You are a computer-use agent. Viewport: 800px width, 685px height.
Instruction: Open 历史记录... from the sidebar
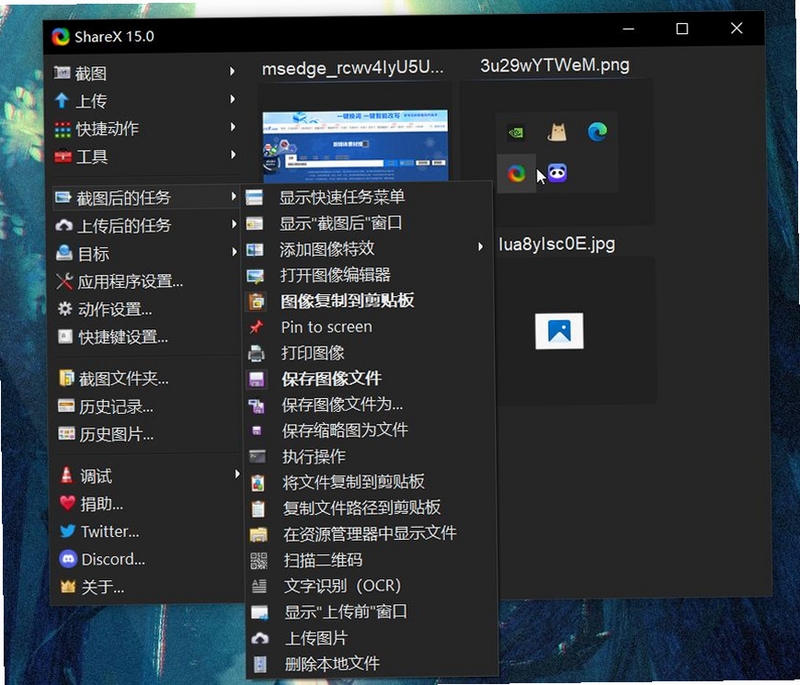(x=116, y=407)
